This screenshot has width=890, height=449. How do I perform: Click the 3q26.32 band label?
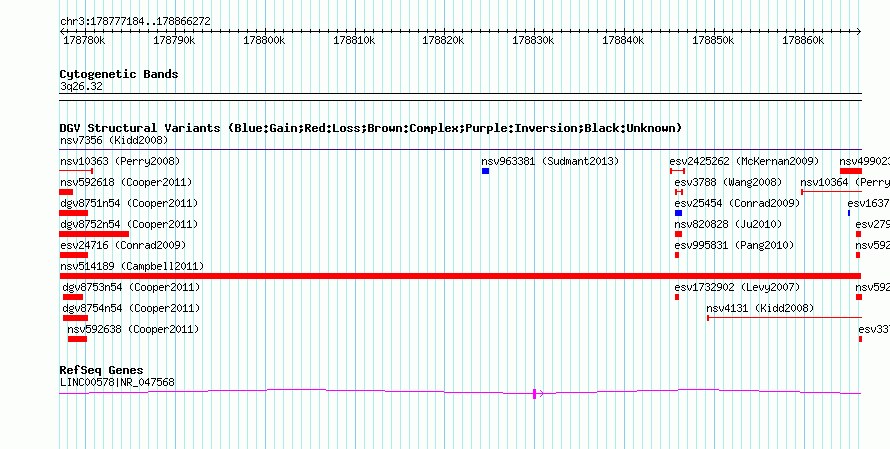tap(81, 87)
